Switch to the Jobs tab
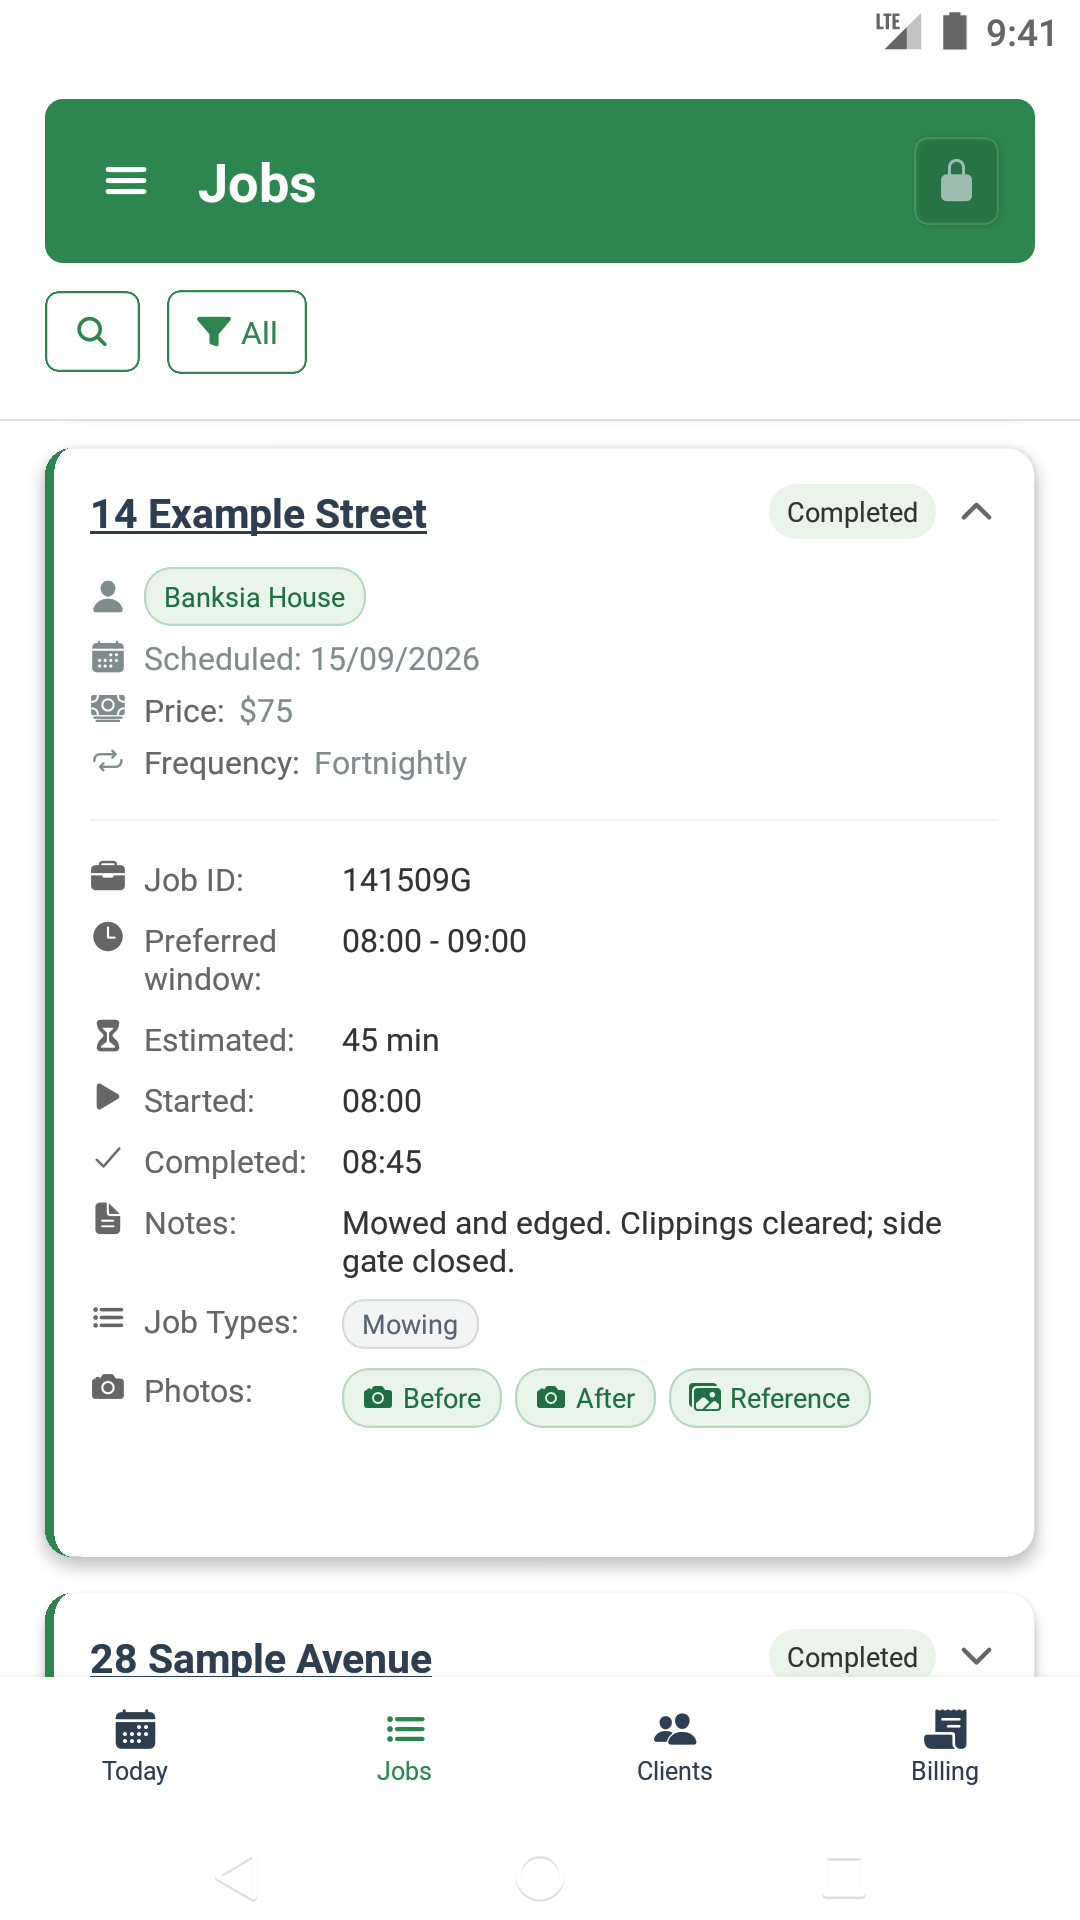Screen dimensions: 1080x1920 point(405,1746)
